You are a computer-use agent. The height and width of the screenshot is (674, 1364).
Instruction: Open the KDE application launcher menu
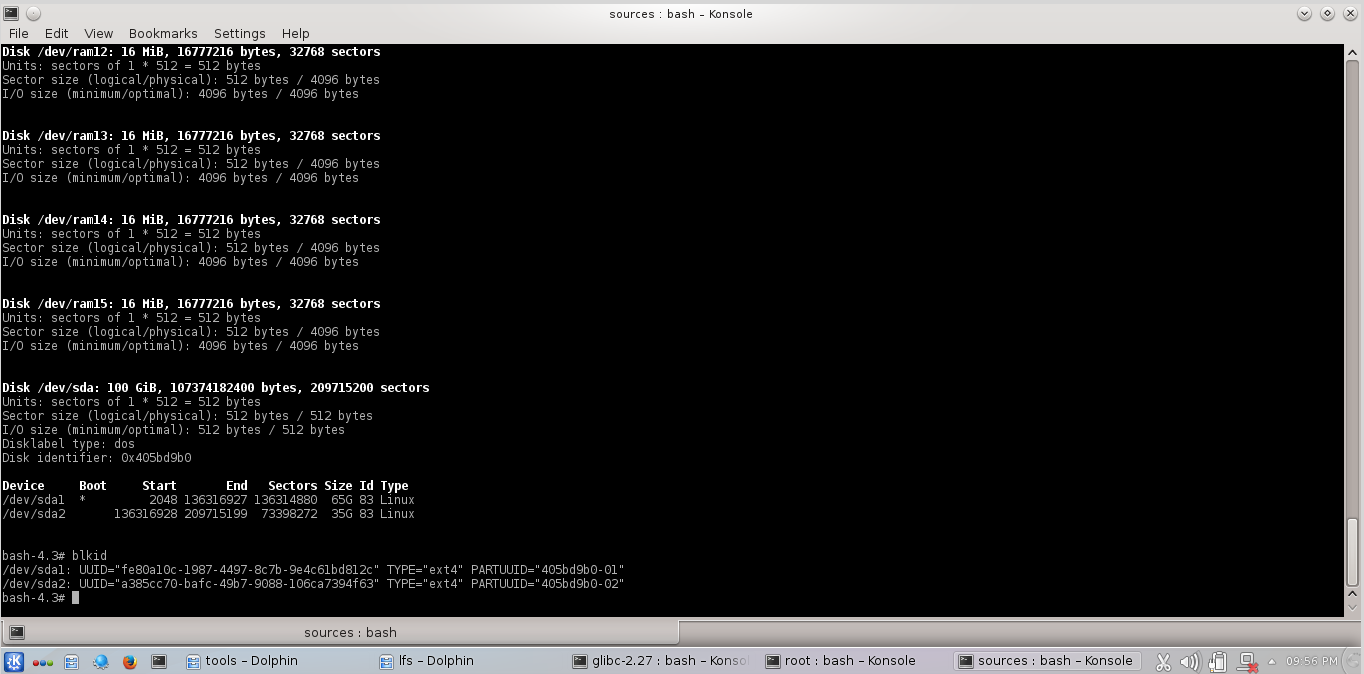[x=15, y=661]
